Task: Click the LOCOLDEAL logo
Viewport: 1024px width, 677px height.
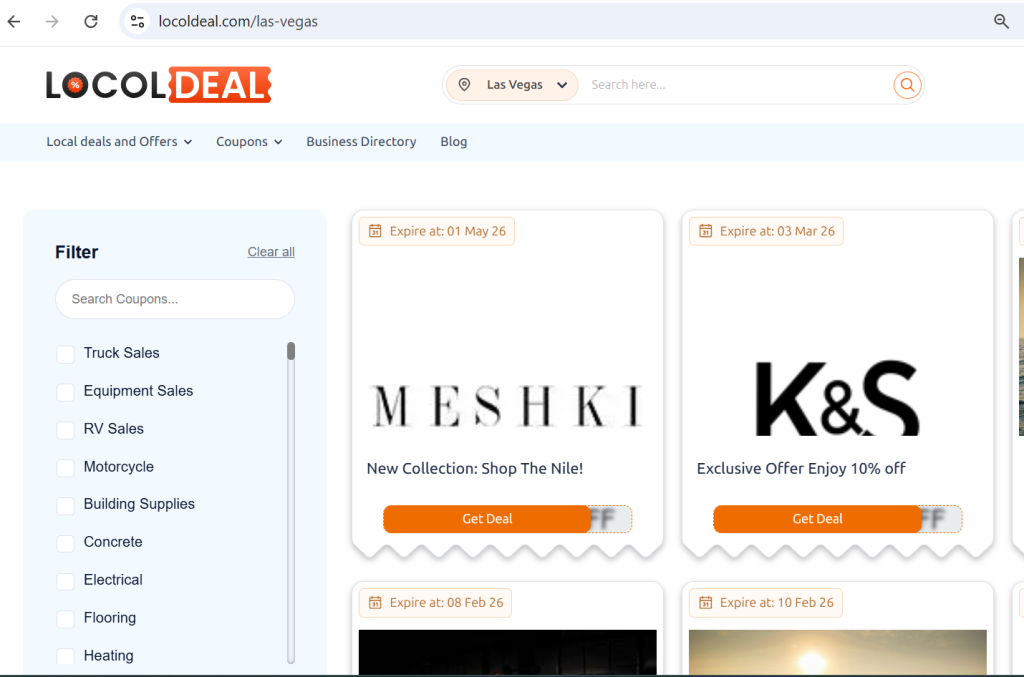Action: [x=158, y=84]
